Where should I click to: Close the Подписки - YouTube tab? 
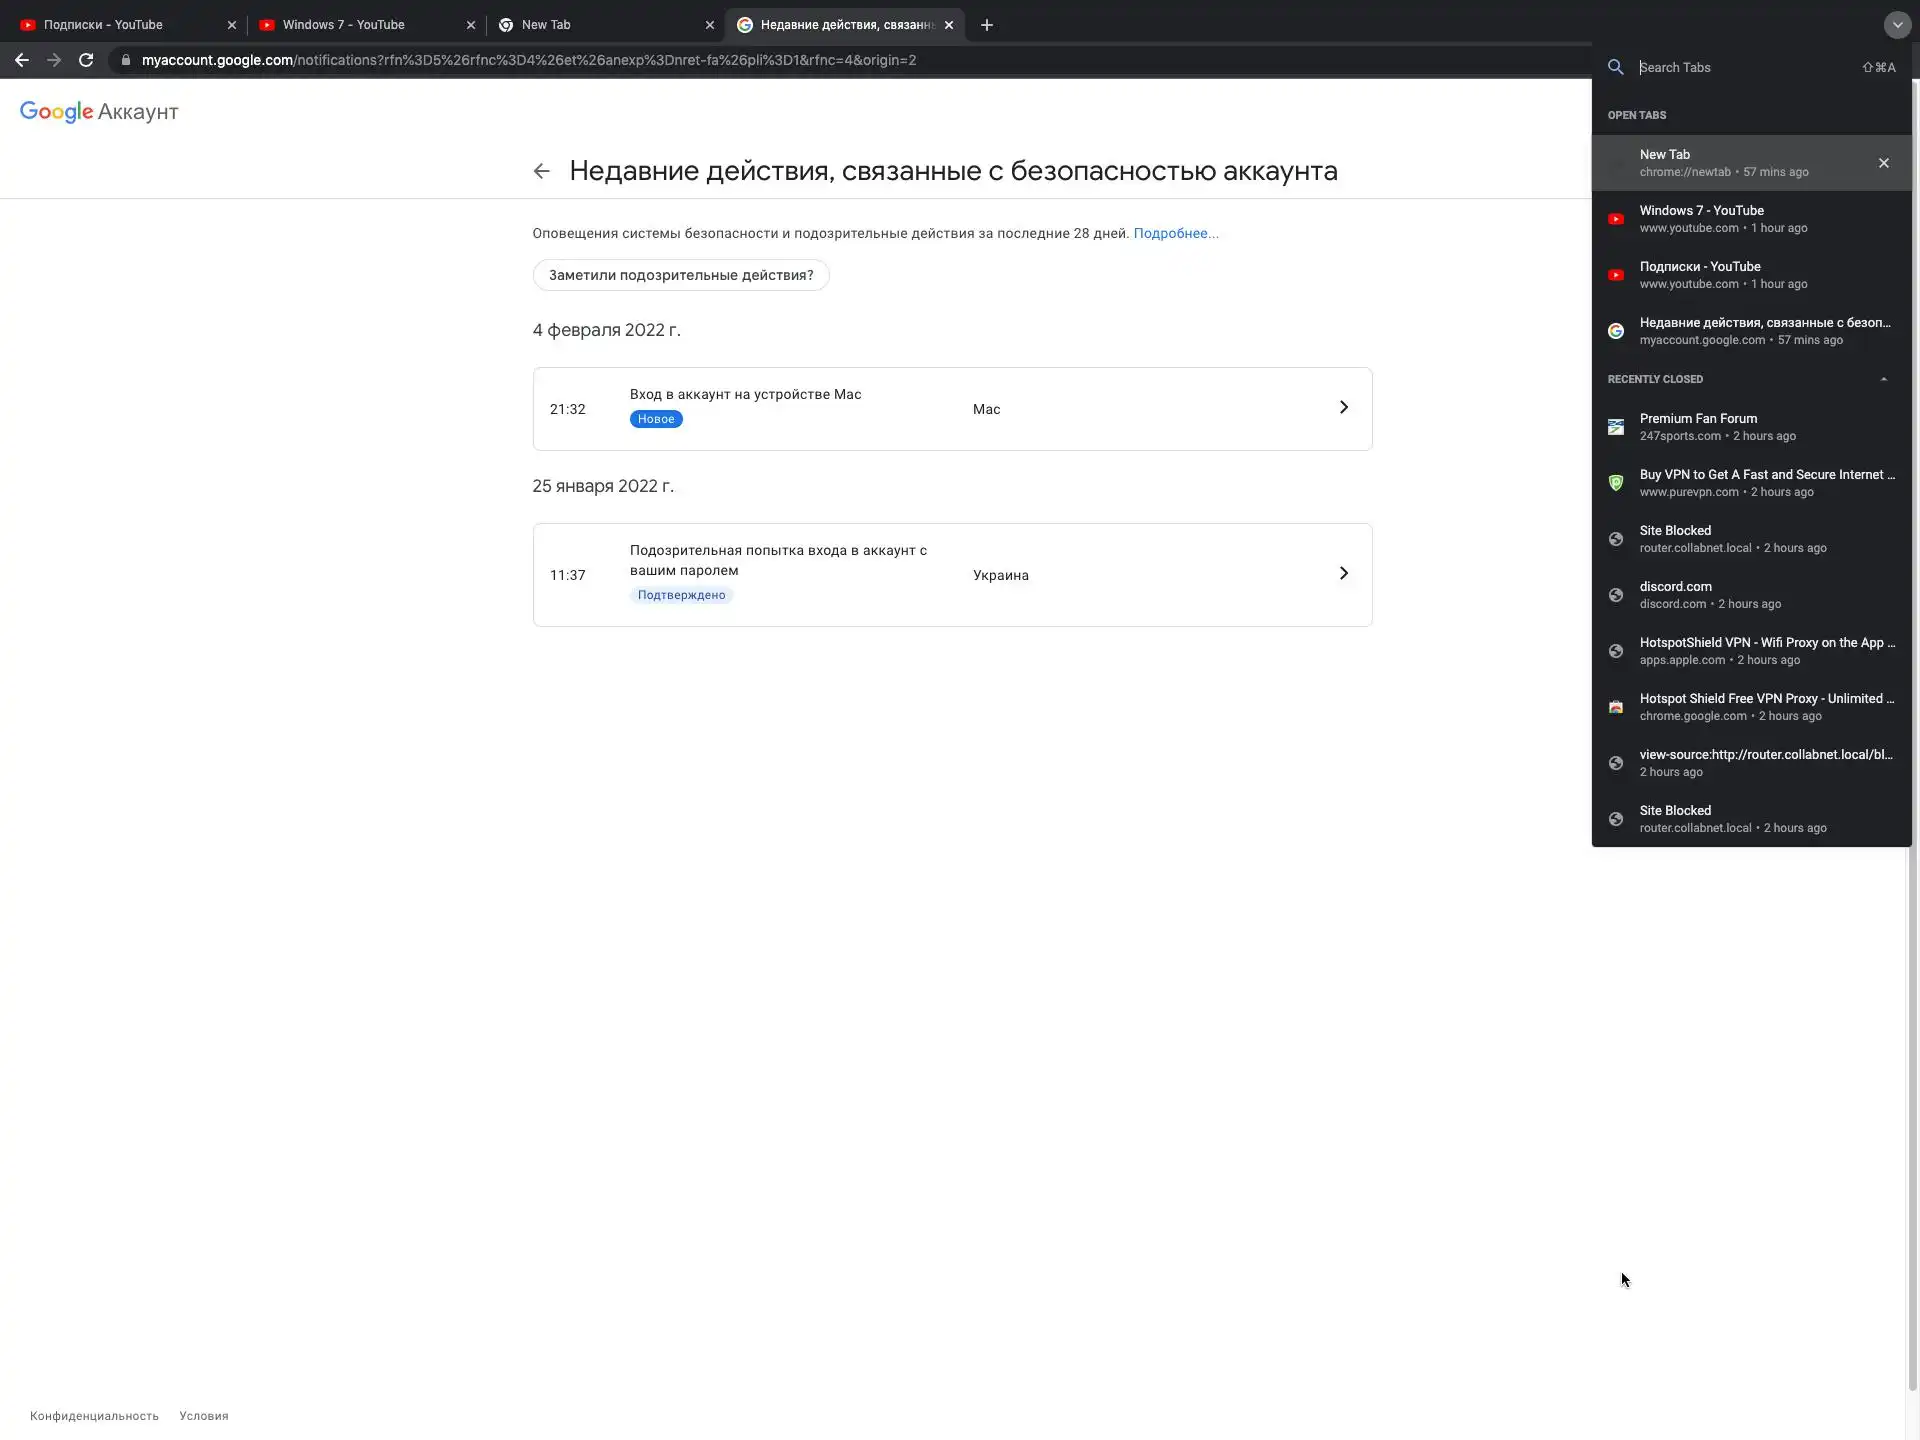click(232, 25)
